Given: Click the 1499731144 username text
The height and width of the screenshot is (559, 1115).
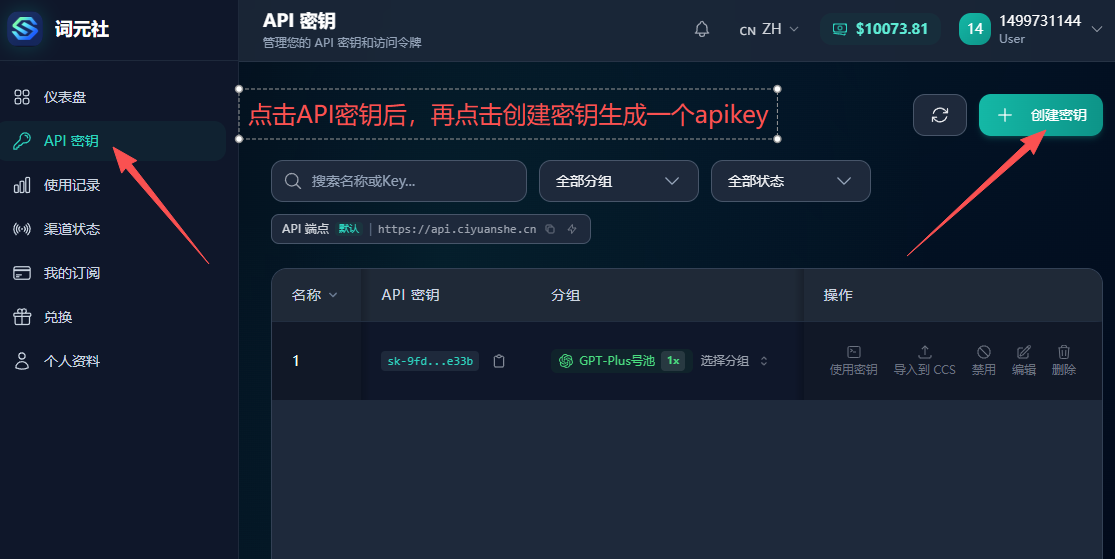Looking at the screenshot, I should (x=1040, y=21).
